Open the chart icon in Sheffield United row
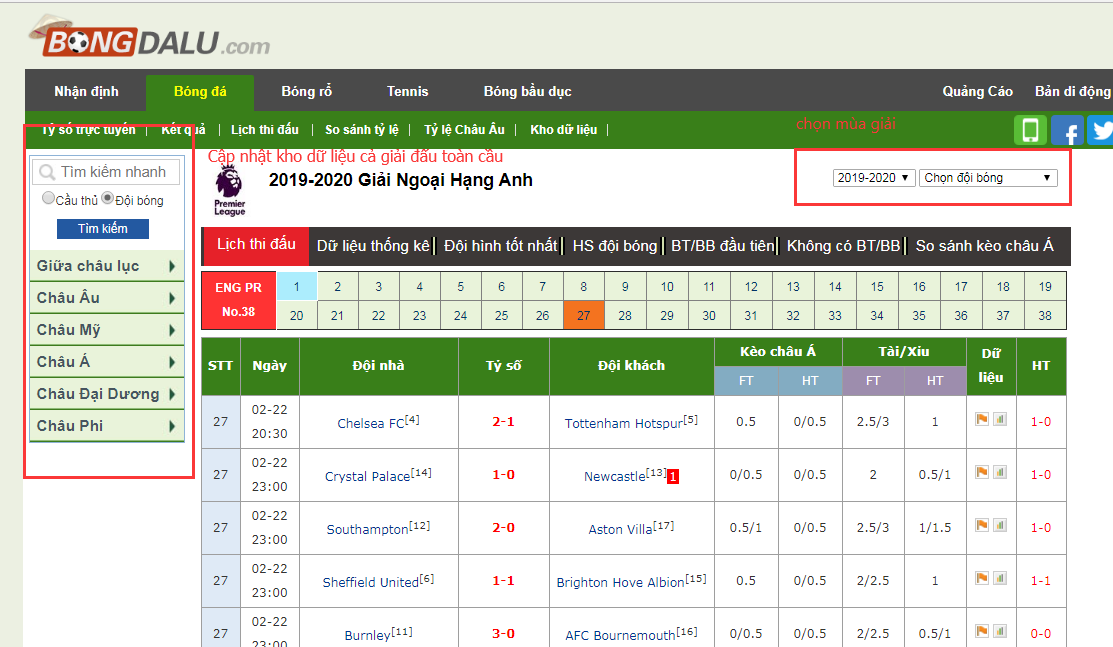1113x647 pixels. click(x=999, y=578)
